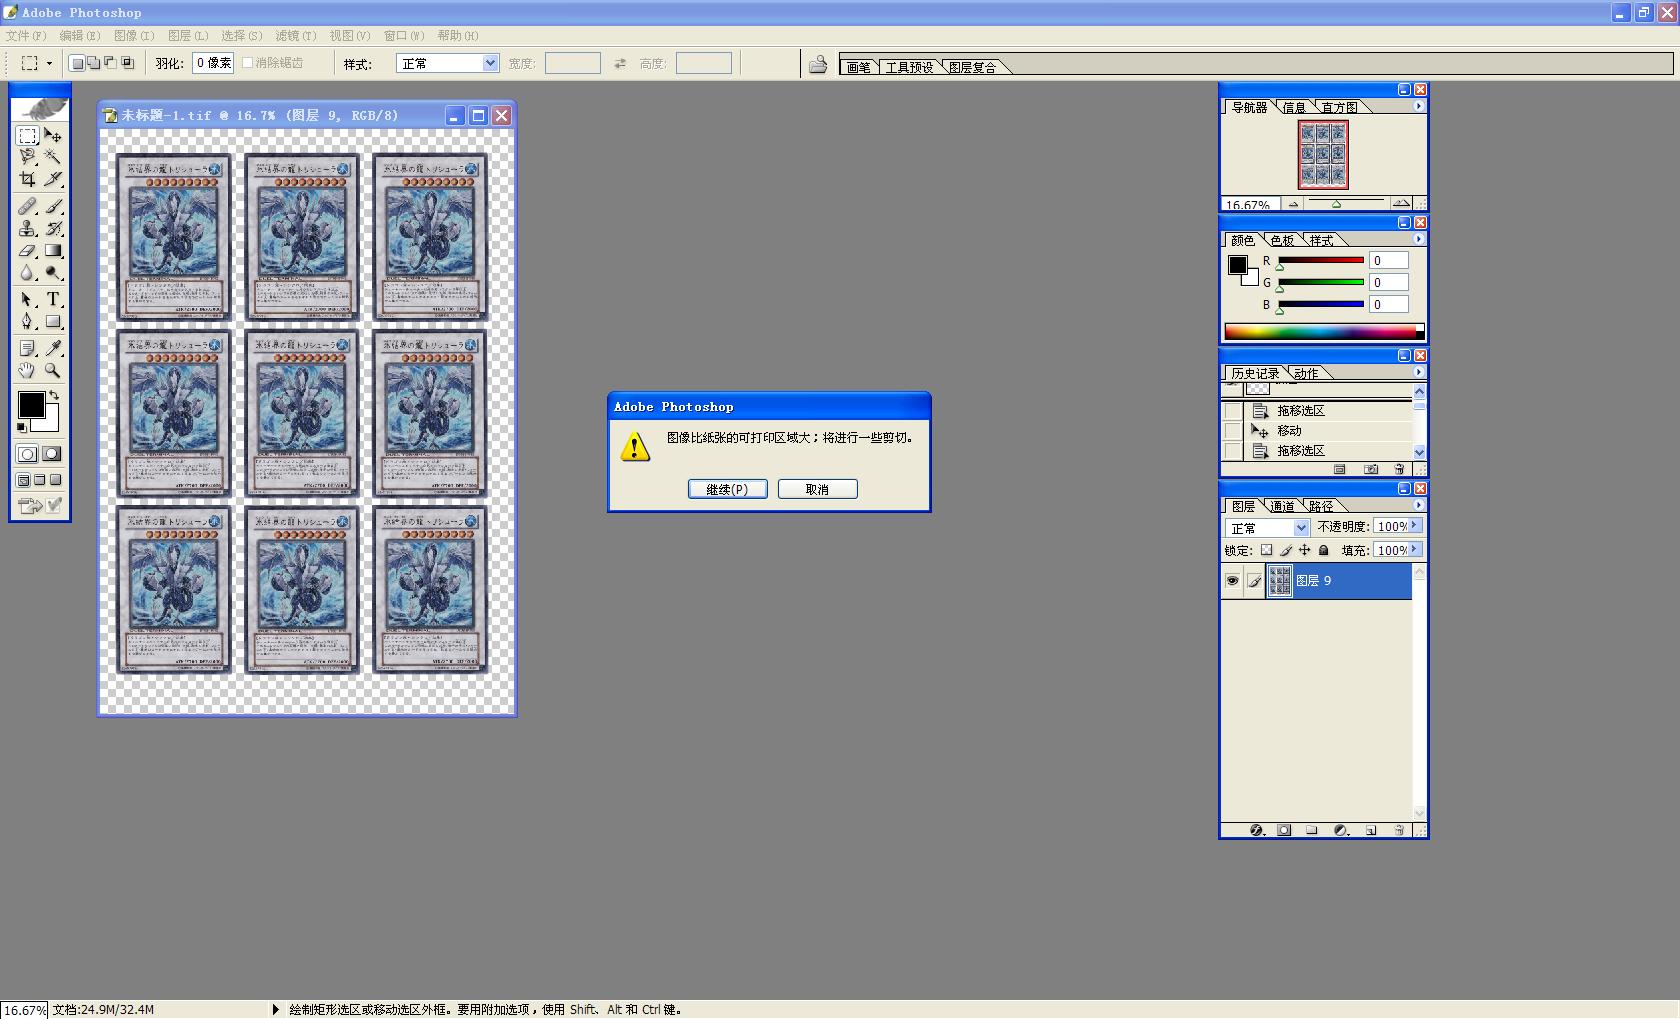Viewport: 1680px width, 1019px height.
Task: Switch to the 通道 channels tab
Action: (1283, 506)
